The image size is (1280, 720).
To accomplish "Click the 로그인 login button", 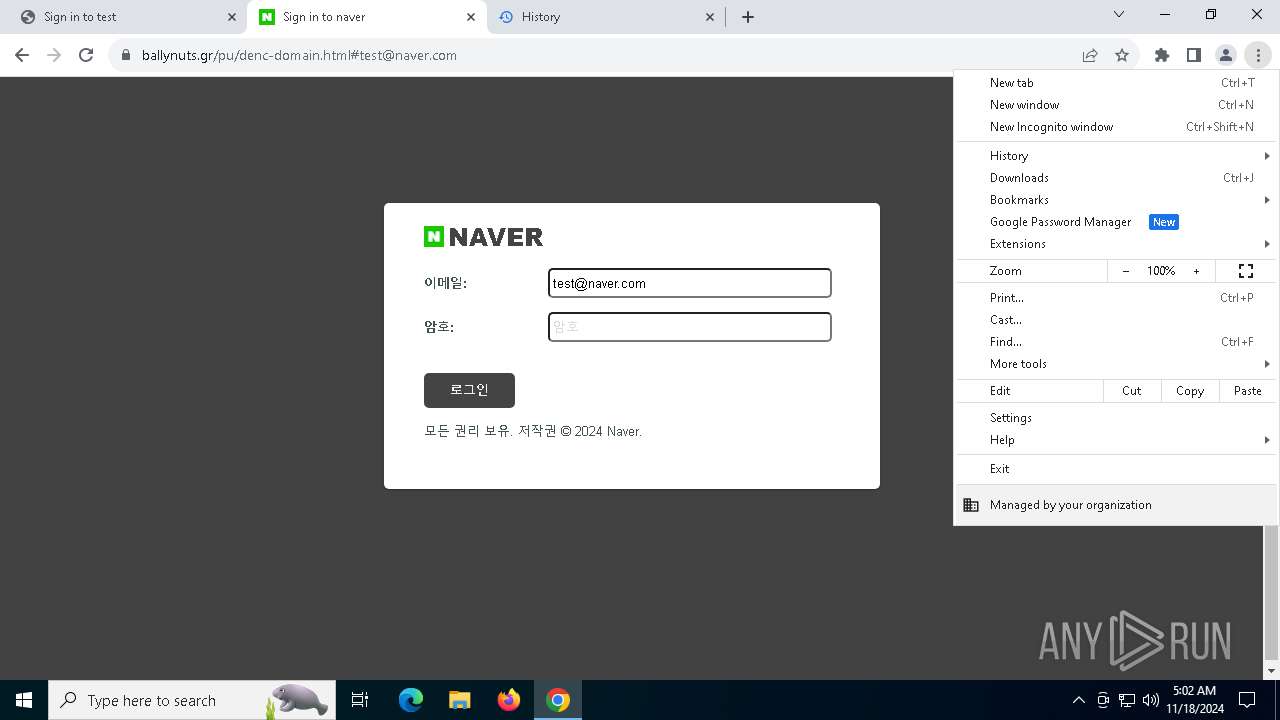I will click(x=469, y=390).
